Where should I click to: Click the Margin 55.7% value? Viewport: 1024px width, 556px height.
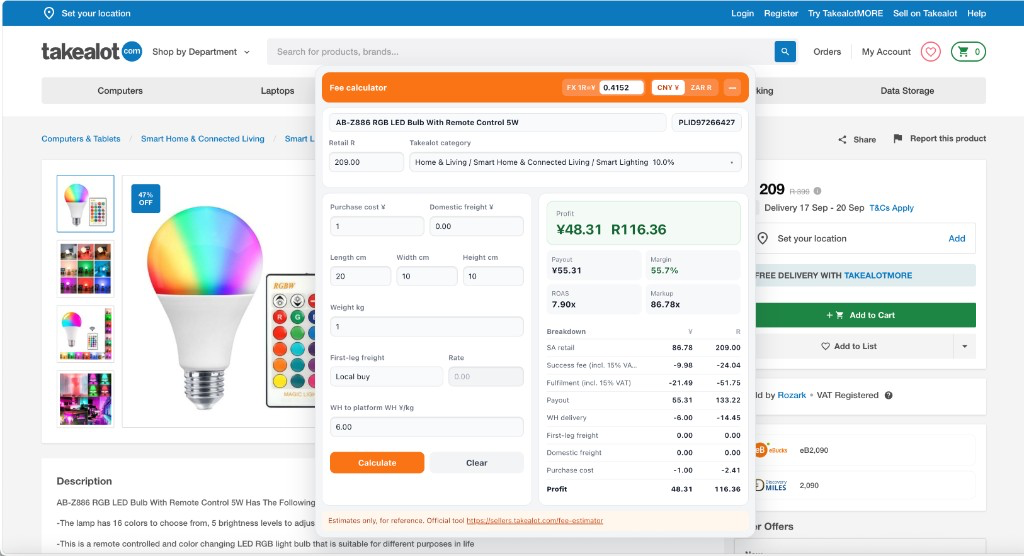[664, 270]
